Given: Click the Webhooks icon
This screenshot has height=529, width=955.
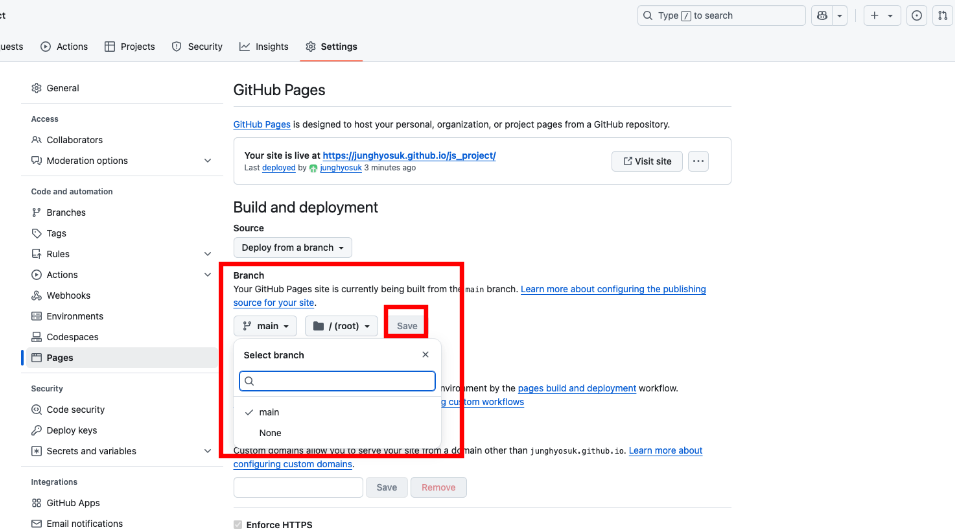Looking at the screenshot, I should (37, 295).
